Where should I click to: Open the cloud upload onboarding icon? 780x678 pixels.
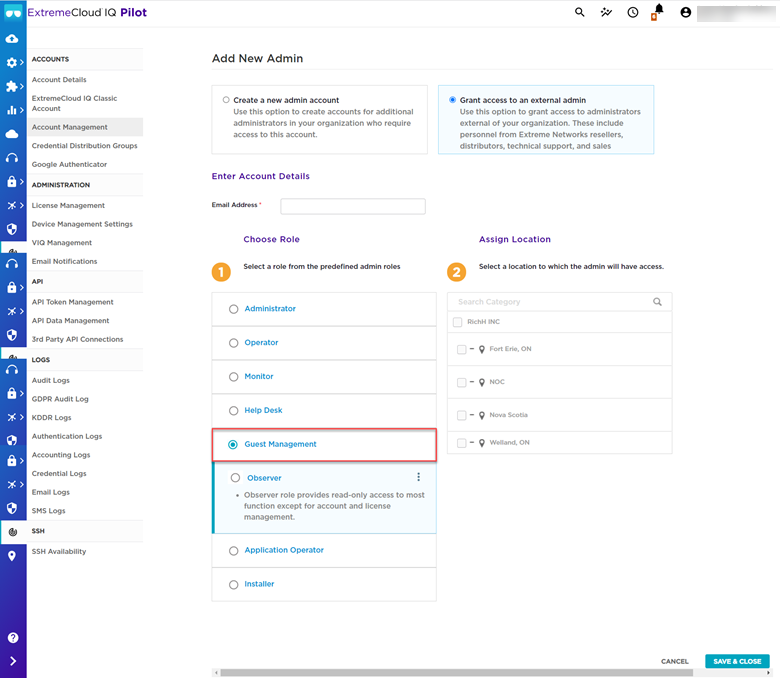[12, 39]
